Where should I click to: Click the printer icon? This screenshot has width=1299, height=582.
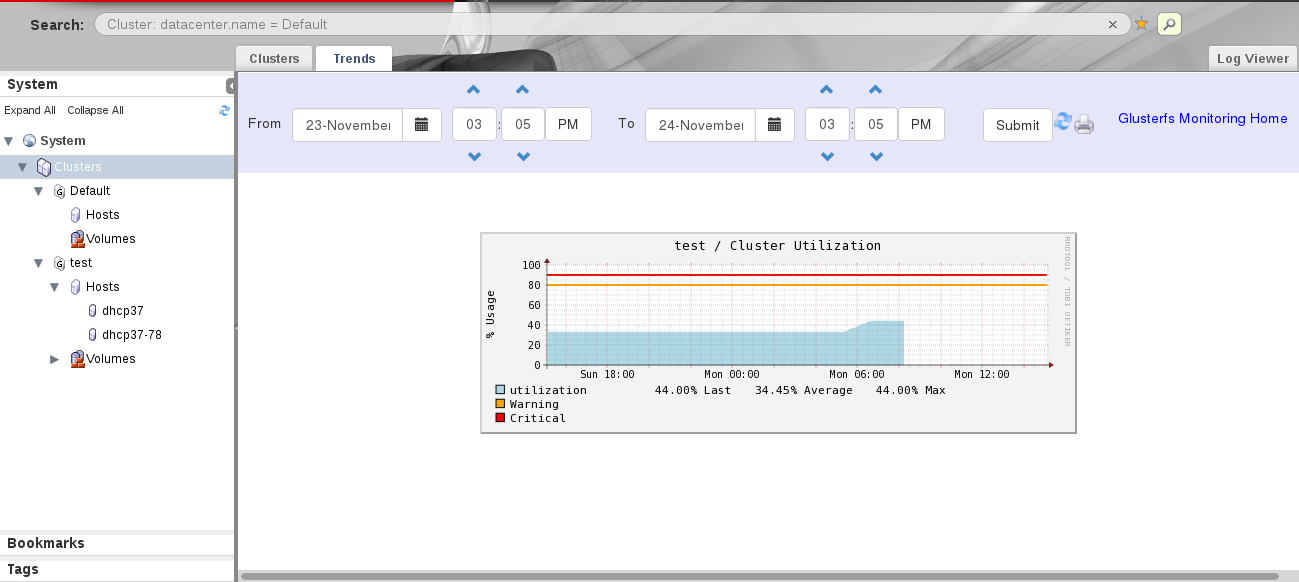click(x=1085, y=125)
